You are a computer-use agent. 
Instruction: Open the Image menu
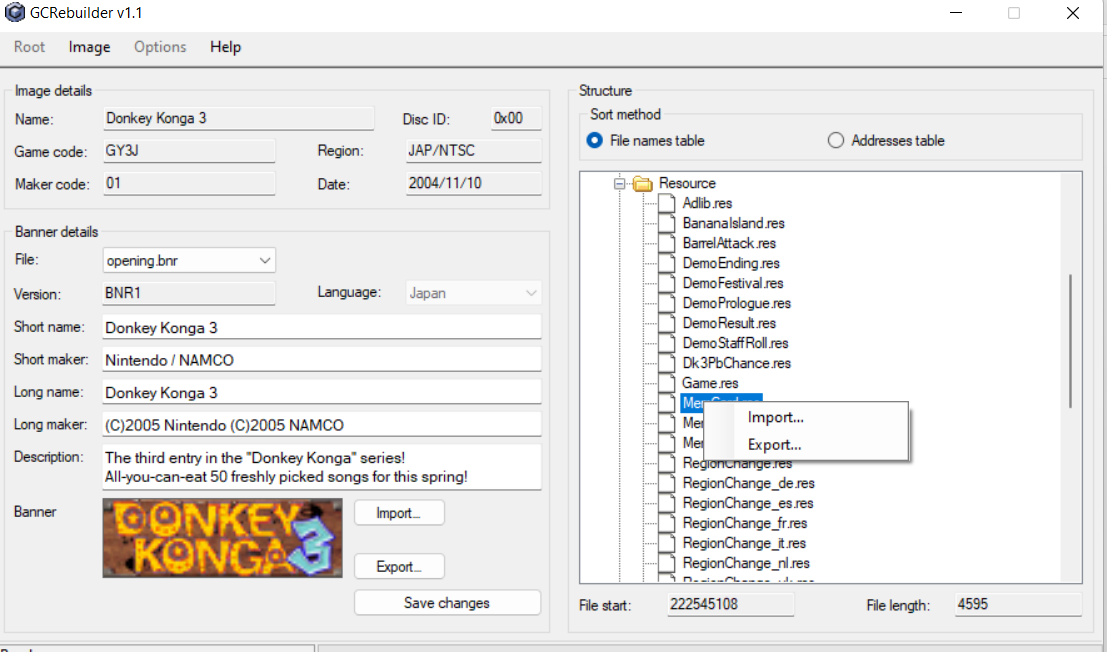89,47
